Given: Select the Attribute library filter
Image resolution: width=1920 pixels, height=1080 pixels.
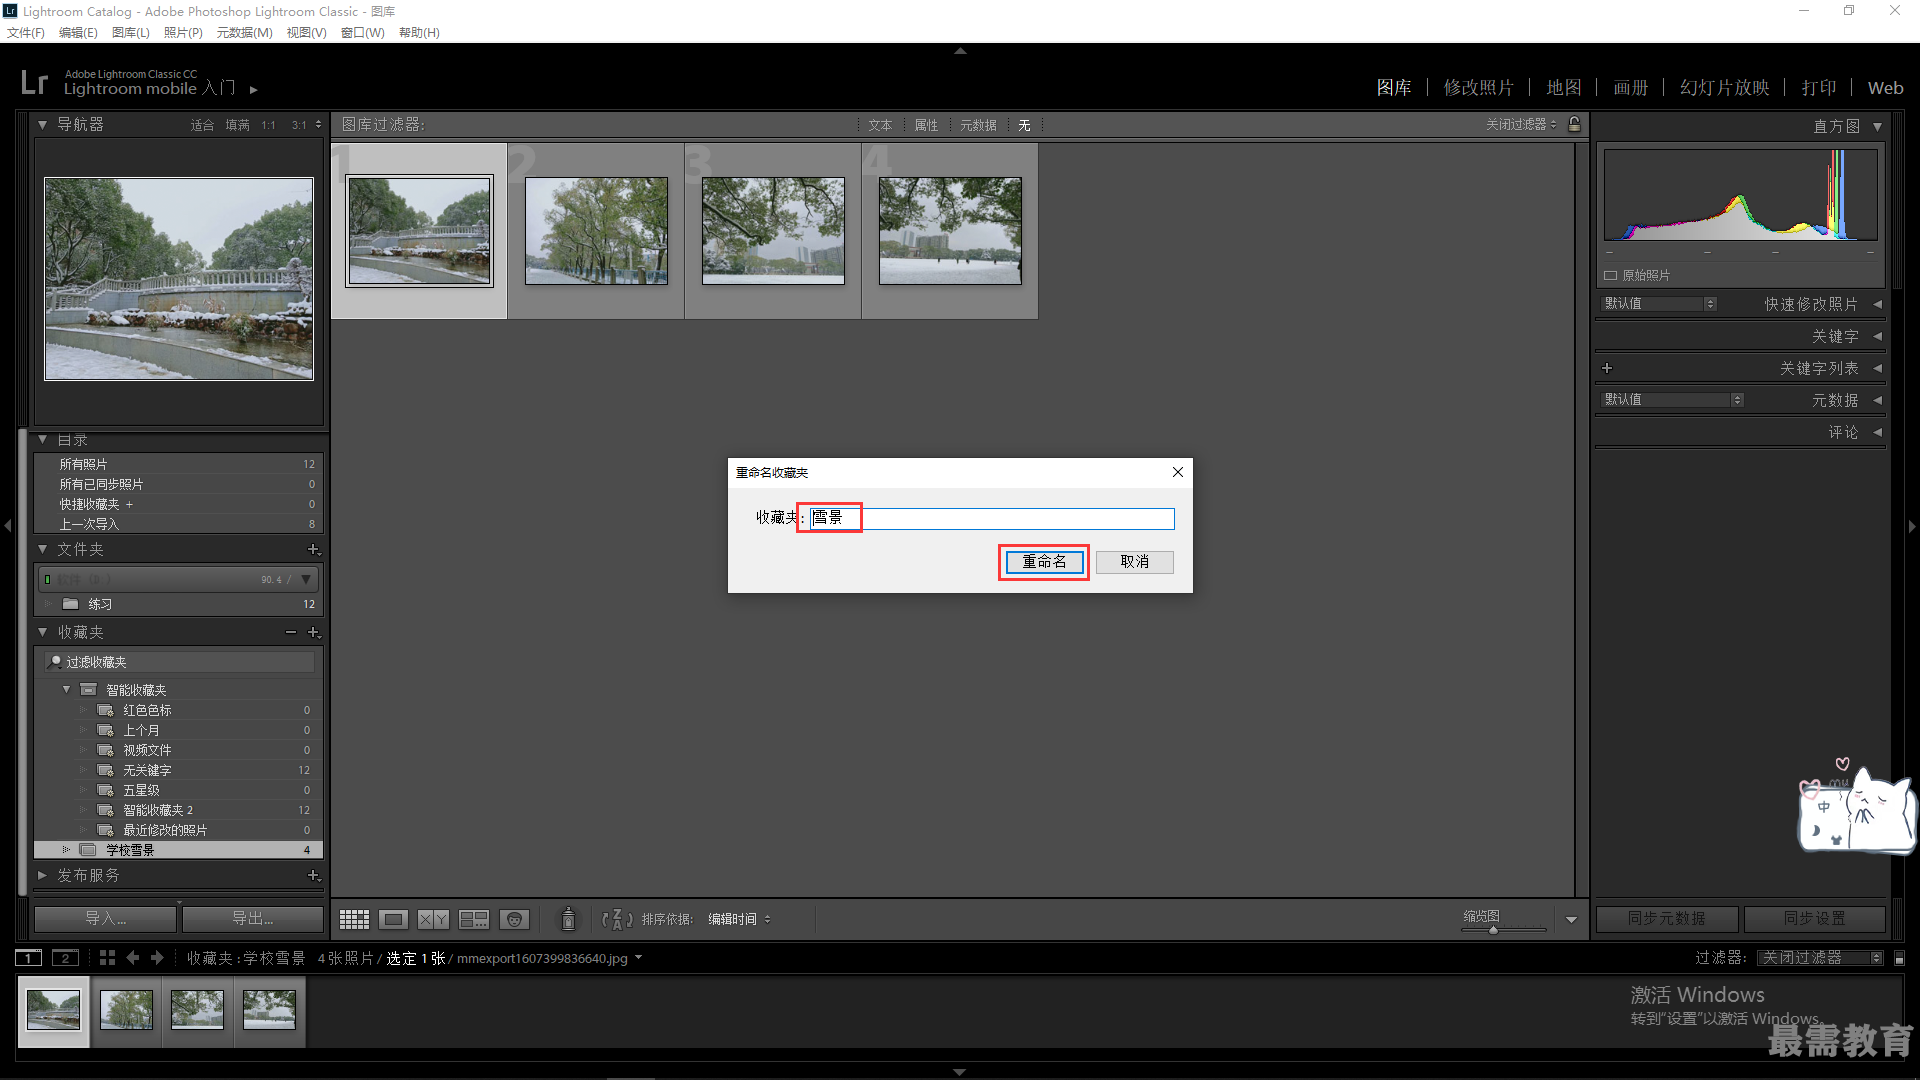Looking at the screenshot, I should pyautogui.click(x=926, y=125).
